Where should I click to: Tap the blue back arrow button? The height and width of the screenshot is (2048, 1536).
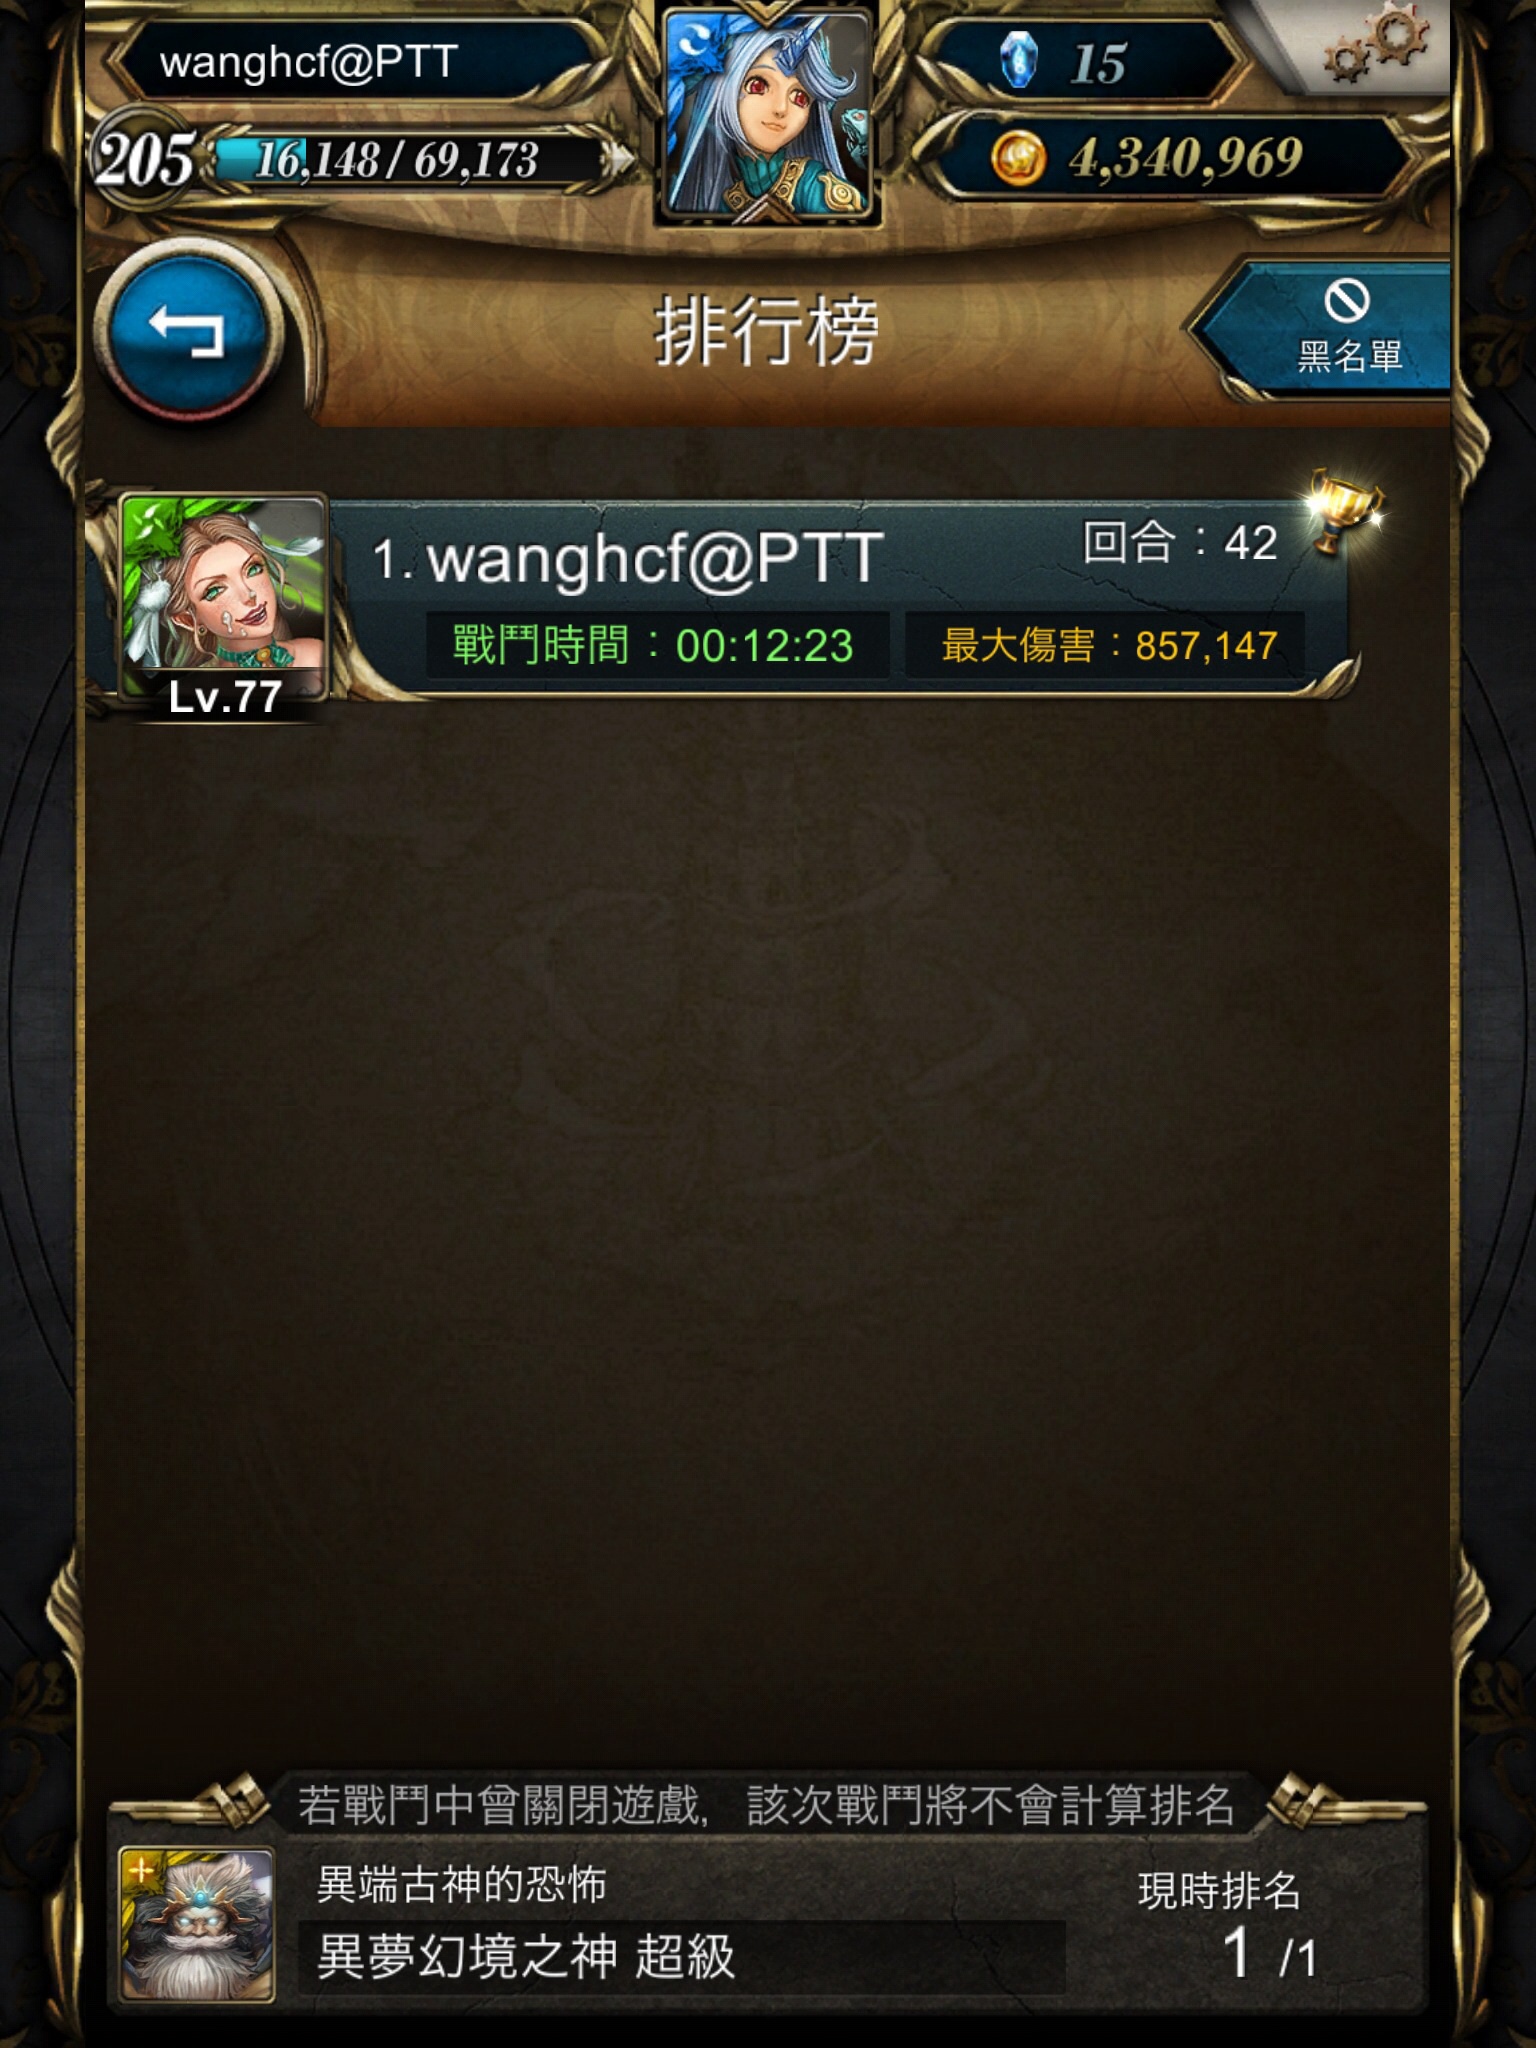(188, 333)
